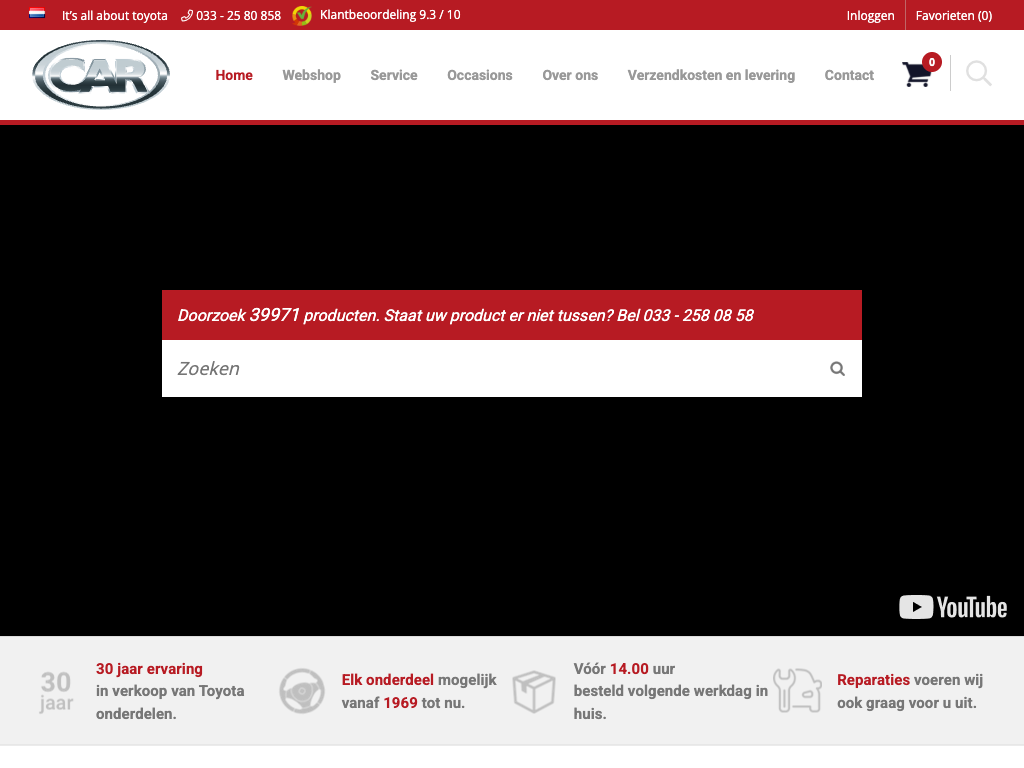Click the Dutch flag language icon
1024x768 pixels.
(x=37, y=14)
